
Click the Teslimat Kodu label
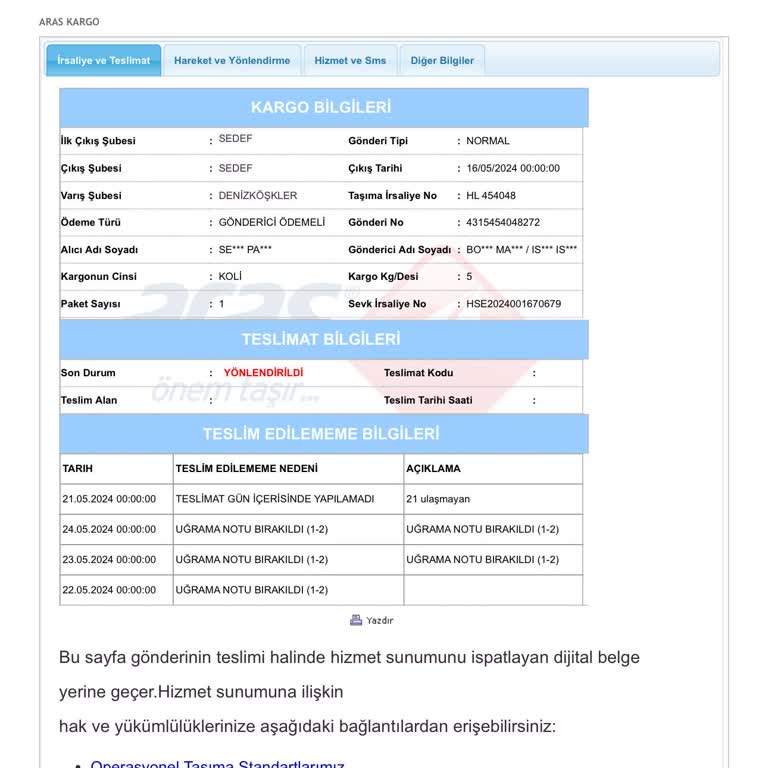[418, 373]
